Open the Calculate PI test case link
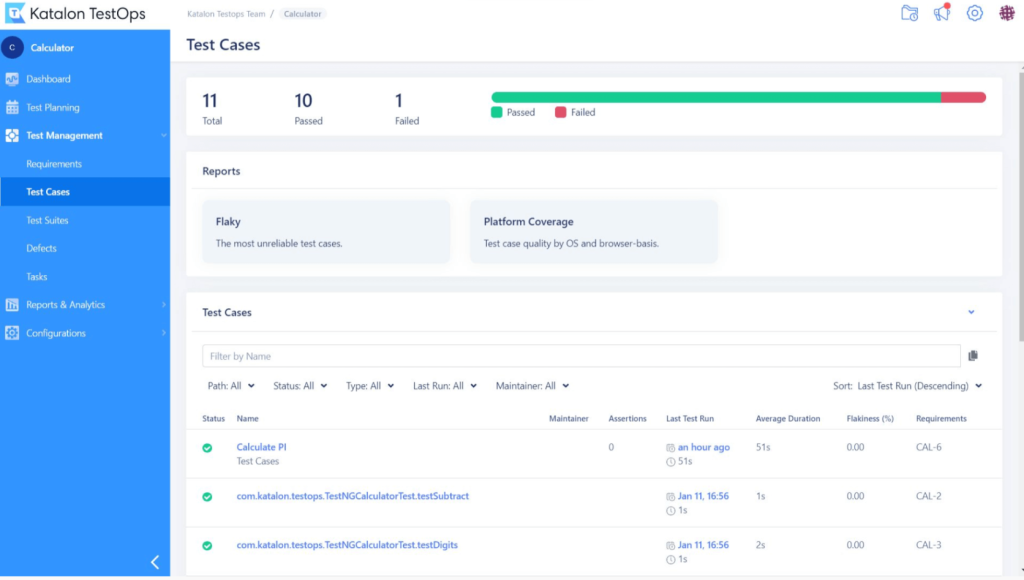The width and height of the screenshot is (1024, 580). 261,447
